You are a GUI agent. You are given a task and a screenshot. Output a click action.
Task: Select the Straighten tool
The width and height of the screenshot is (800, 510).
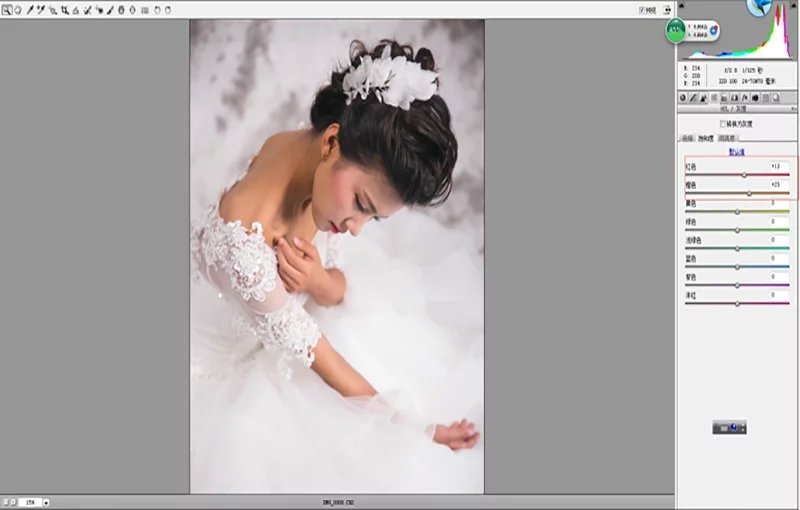pos(76,10)
